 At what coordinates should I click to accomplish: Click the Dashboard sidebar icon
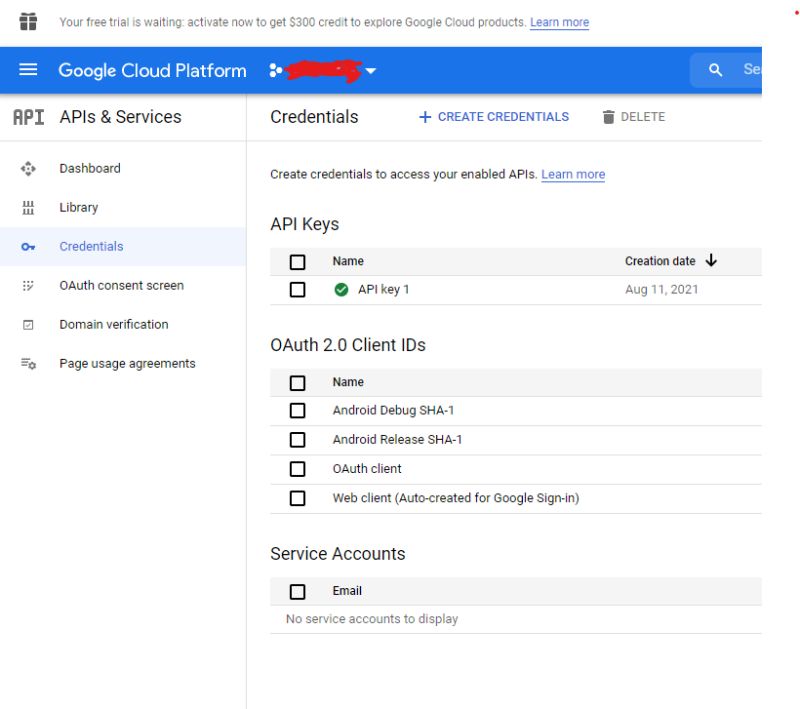(28, 168)
